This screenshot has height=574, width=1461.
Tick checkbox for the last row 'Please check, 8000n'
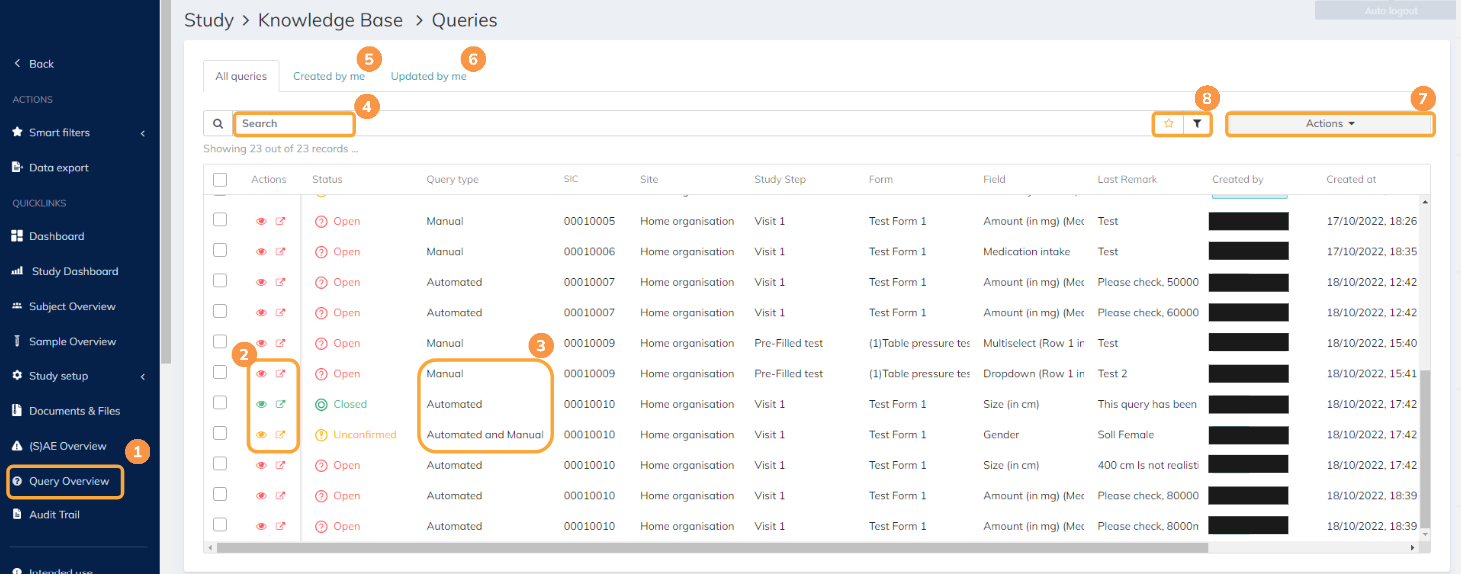pos(220,525)
